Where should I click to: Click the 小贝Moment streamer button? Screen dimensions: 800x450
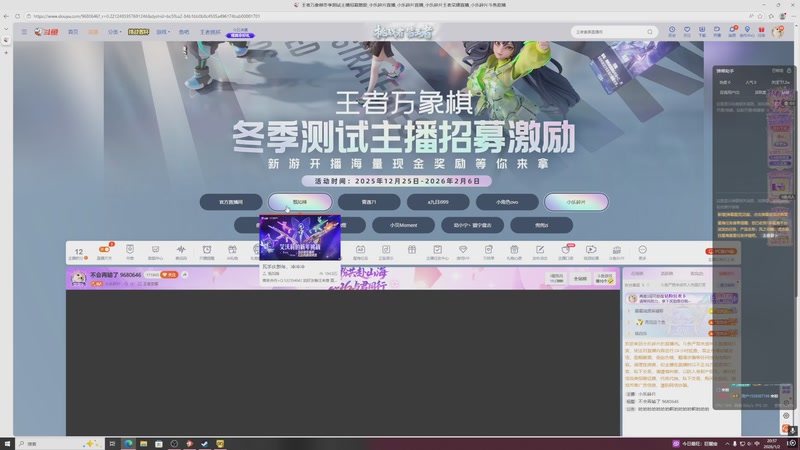click(404, 225)
